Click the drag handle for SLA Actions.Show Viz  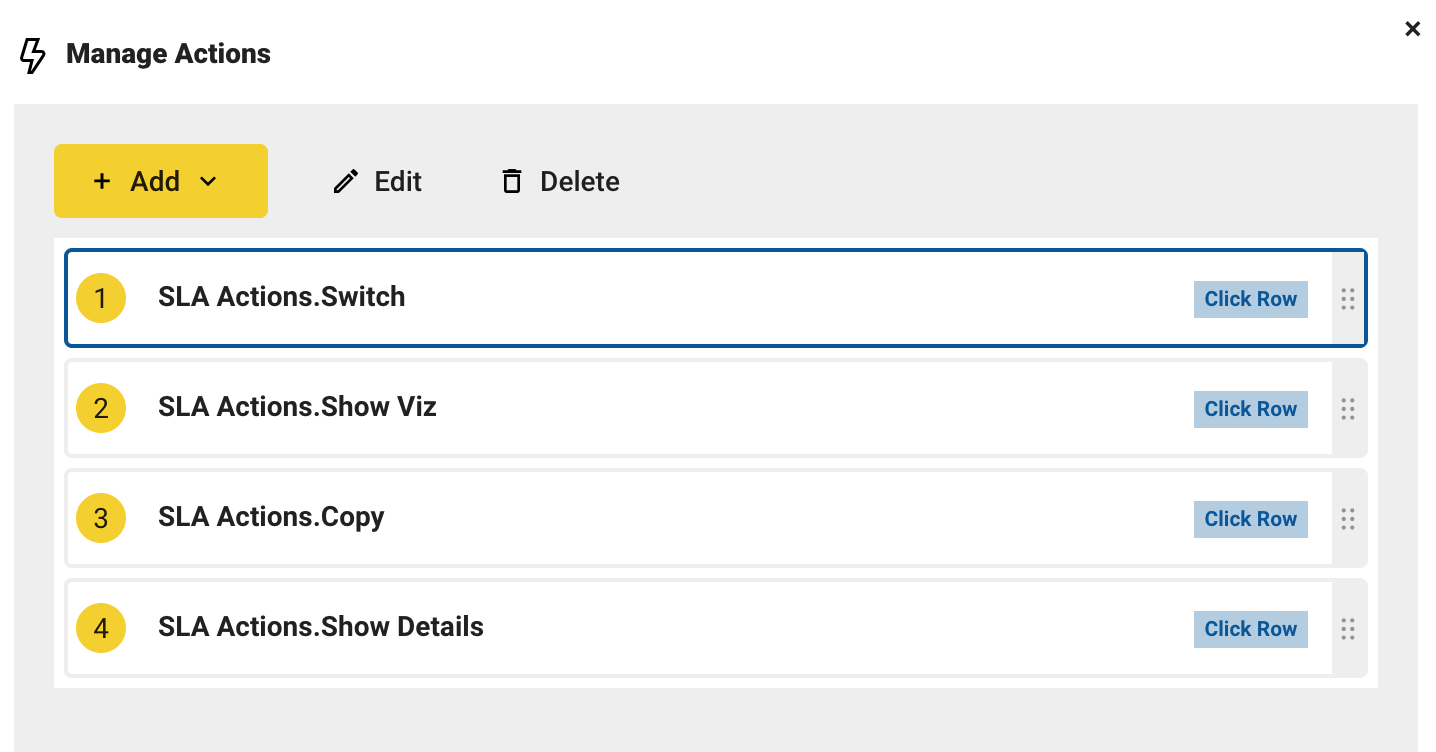[x=1347, y=408]
